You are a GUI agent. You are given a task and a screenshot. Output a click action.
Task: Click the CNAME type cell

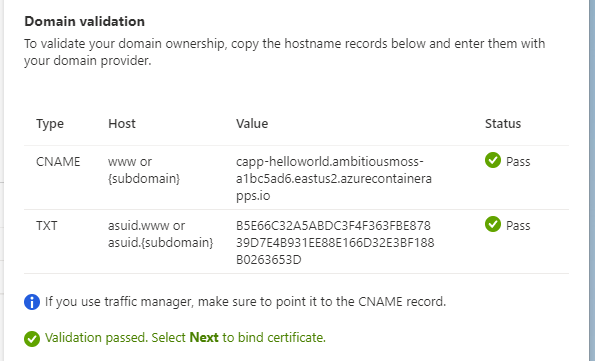pyautogui.click(x=58, y=162)
